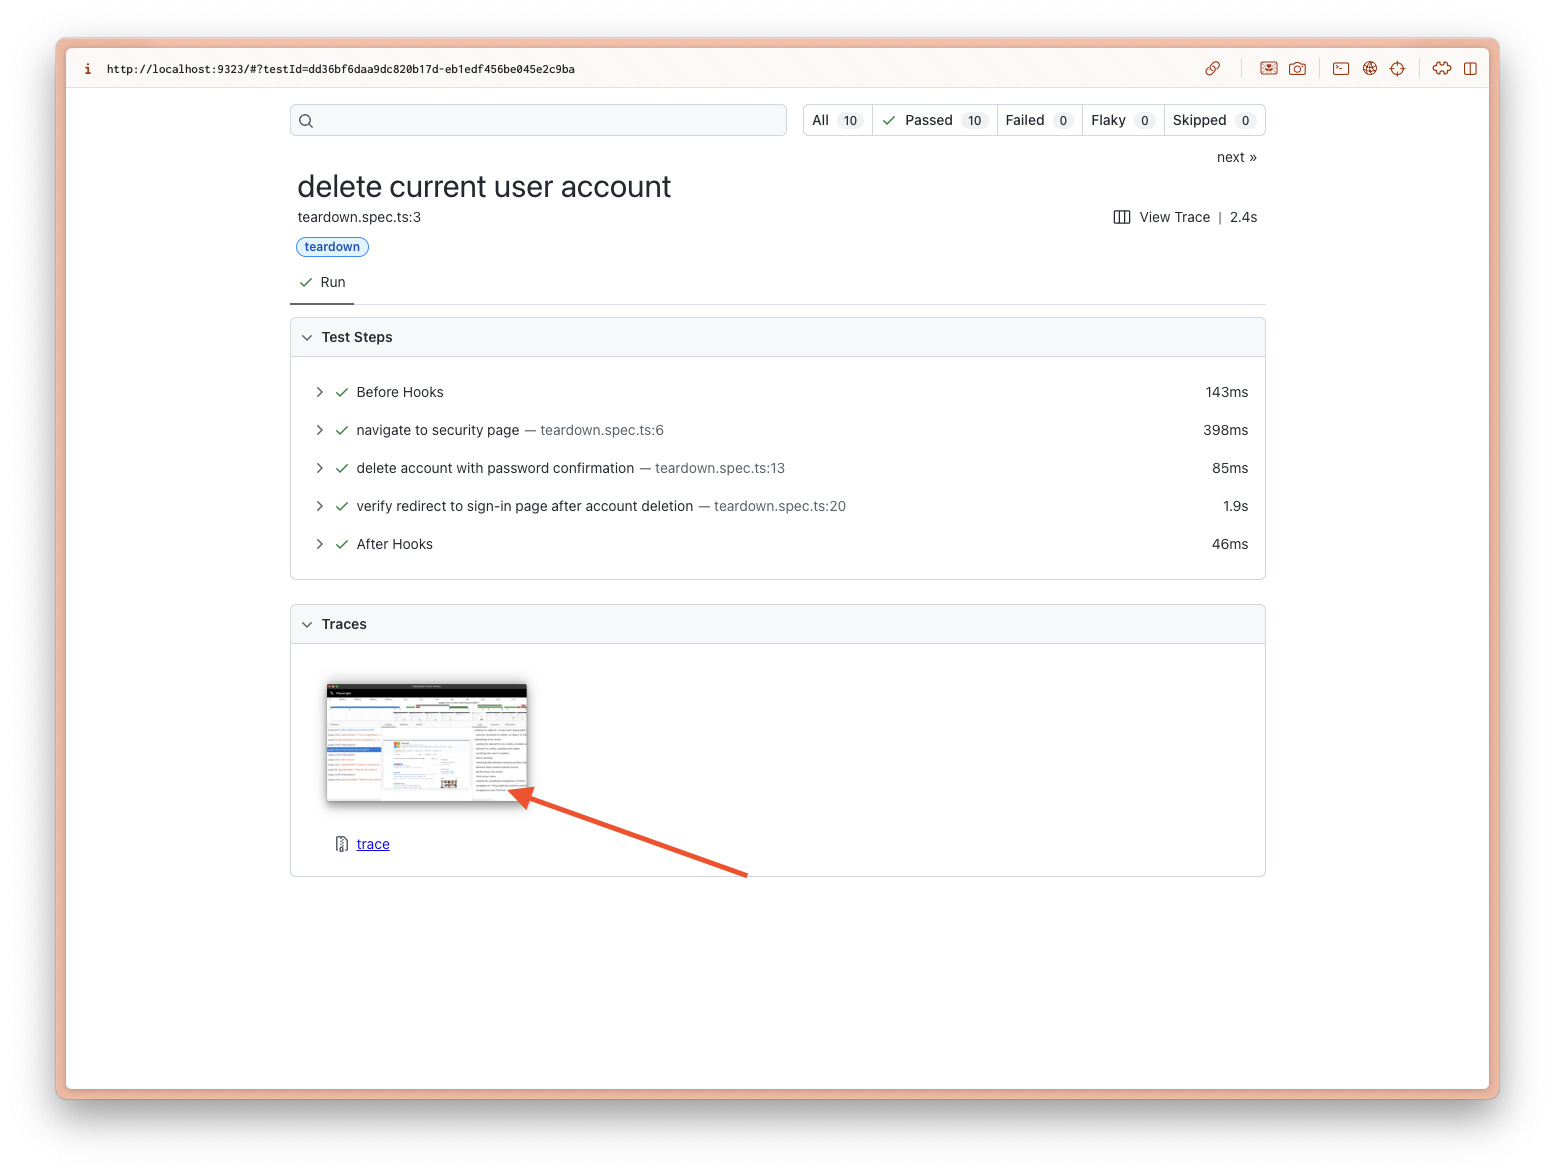The height and width of the screenshot is (1173, 1555).
Task: Go to next test result
Action: (1236, 157)
